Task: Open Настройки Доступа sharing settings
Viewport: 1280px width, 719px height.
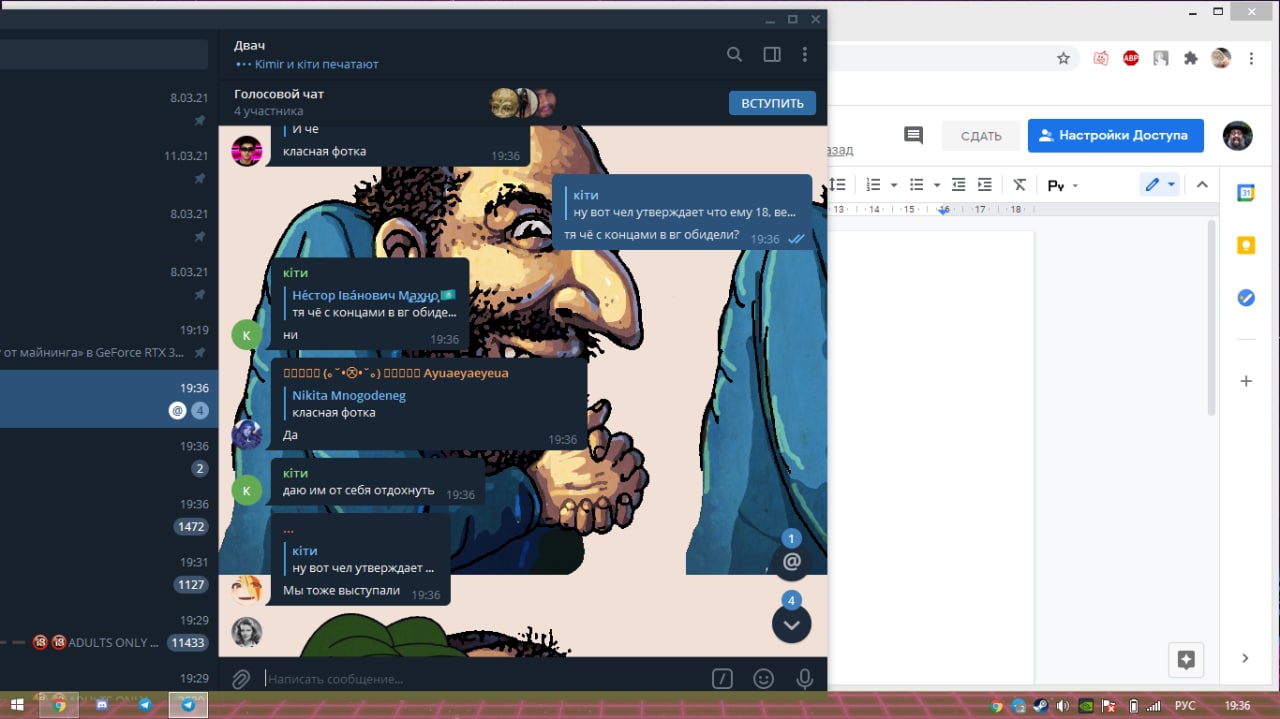Action: tap(1115, 136)
